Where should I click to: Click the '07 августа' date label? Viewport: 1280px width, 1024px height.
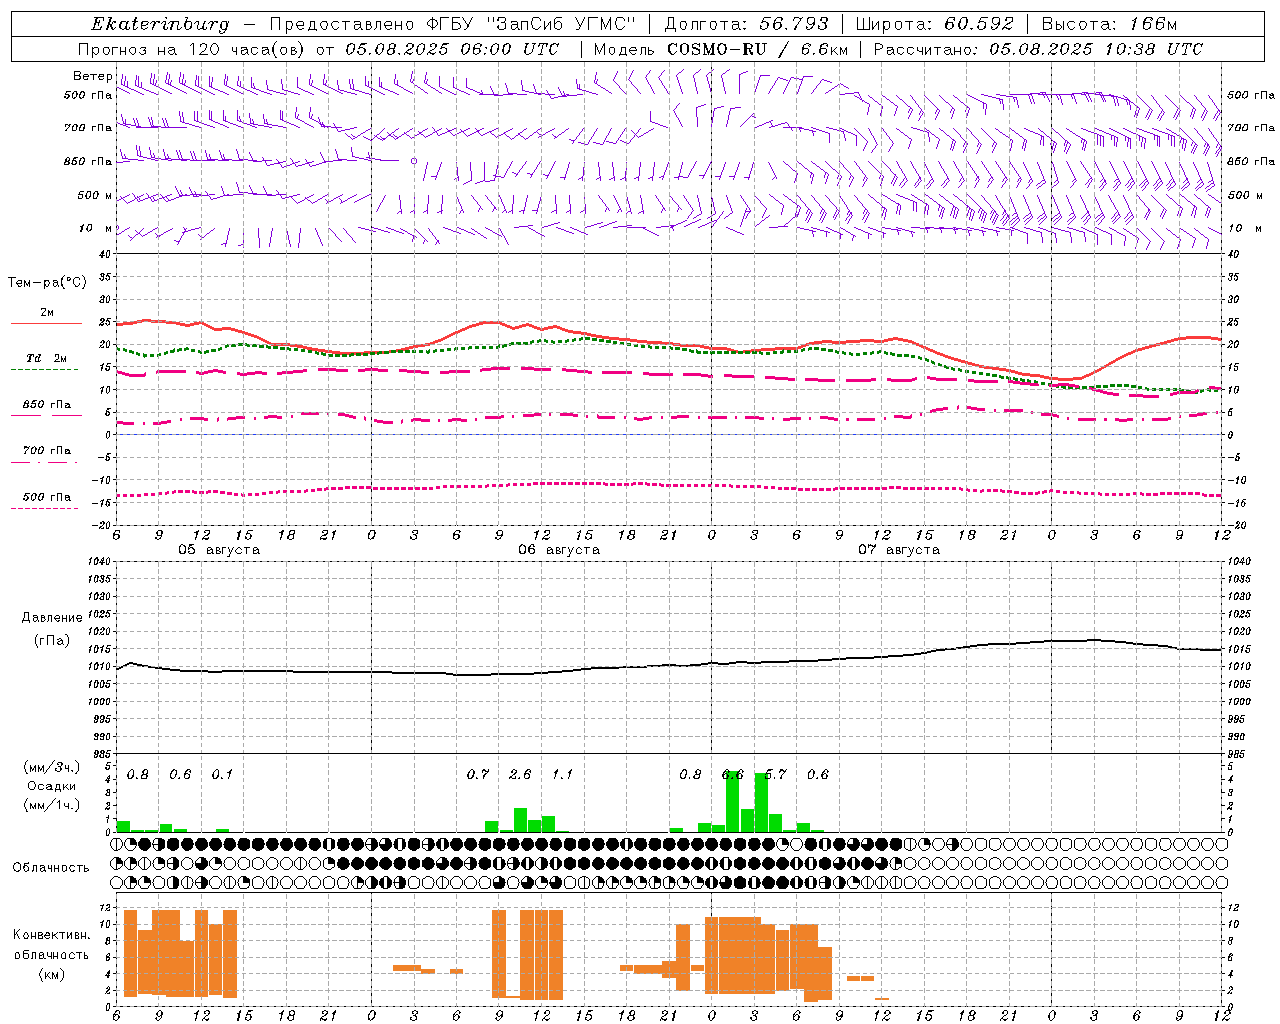(899, 550)
